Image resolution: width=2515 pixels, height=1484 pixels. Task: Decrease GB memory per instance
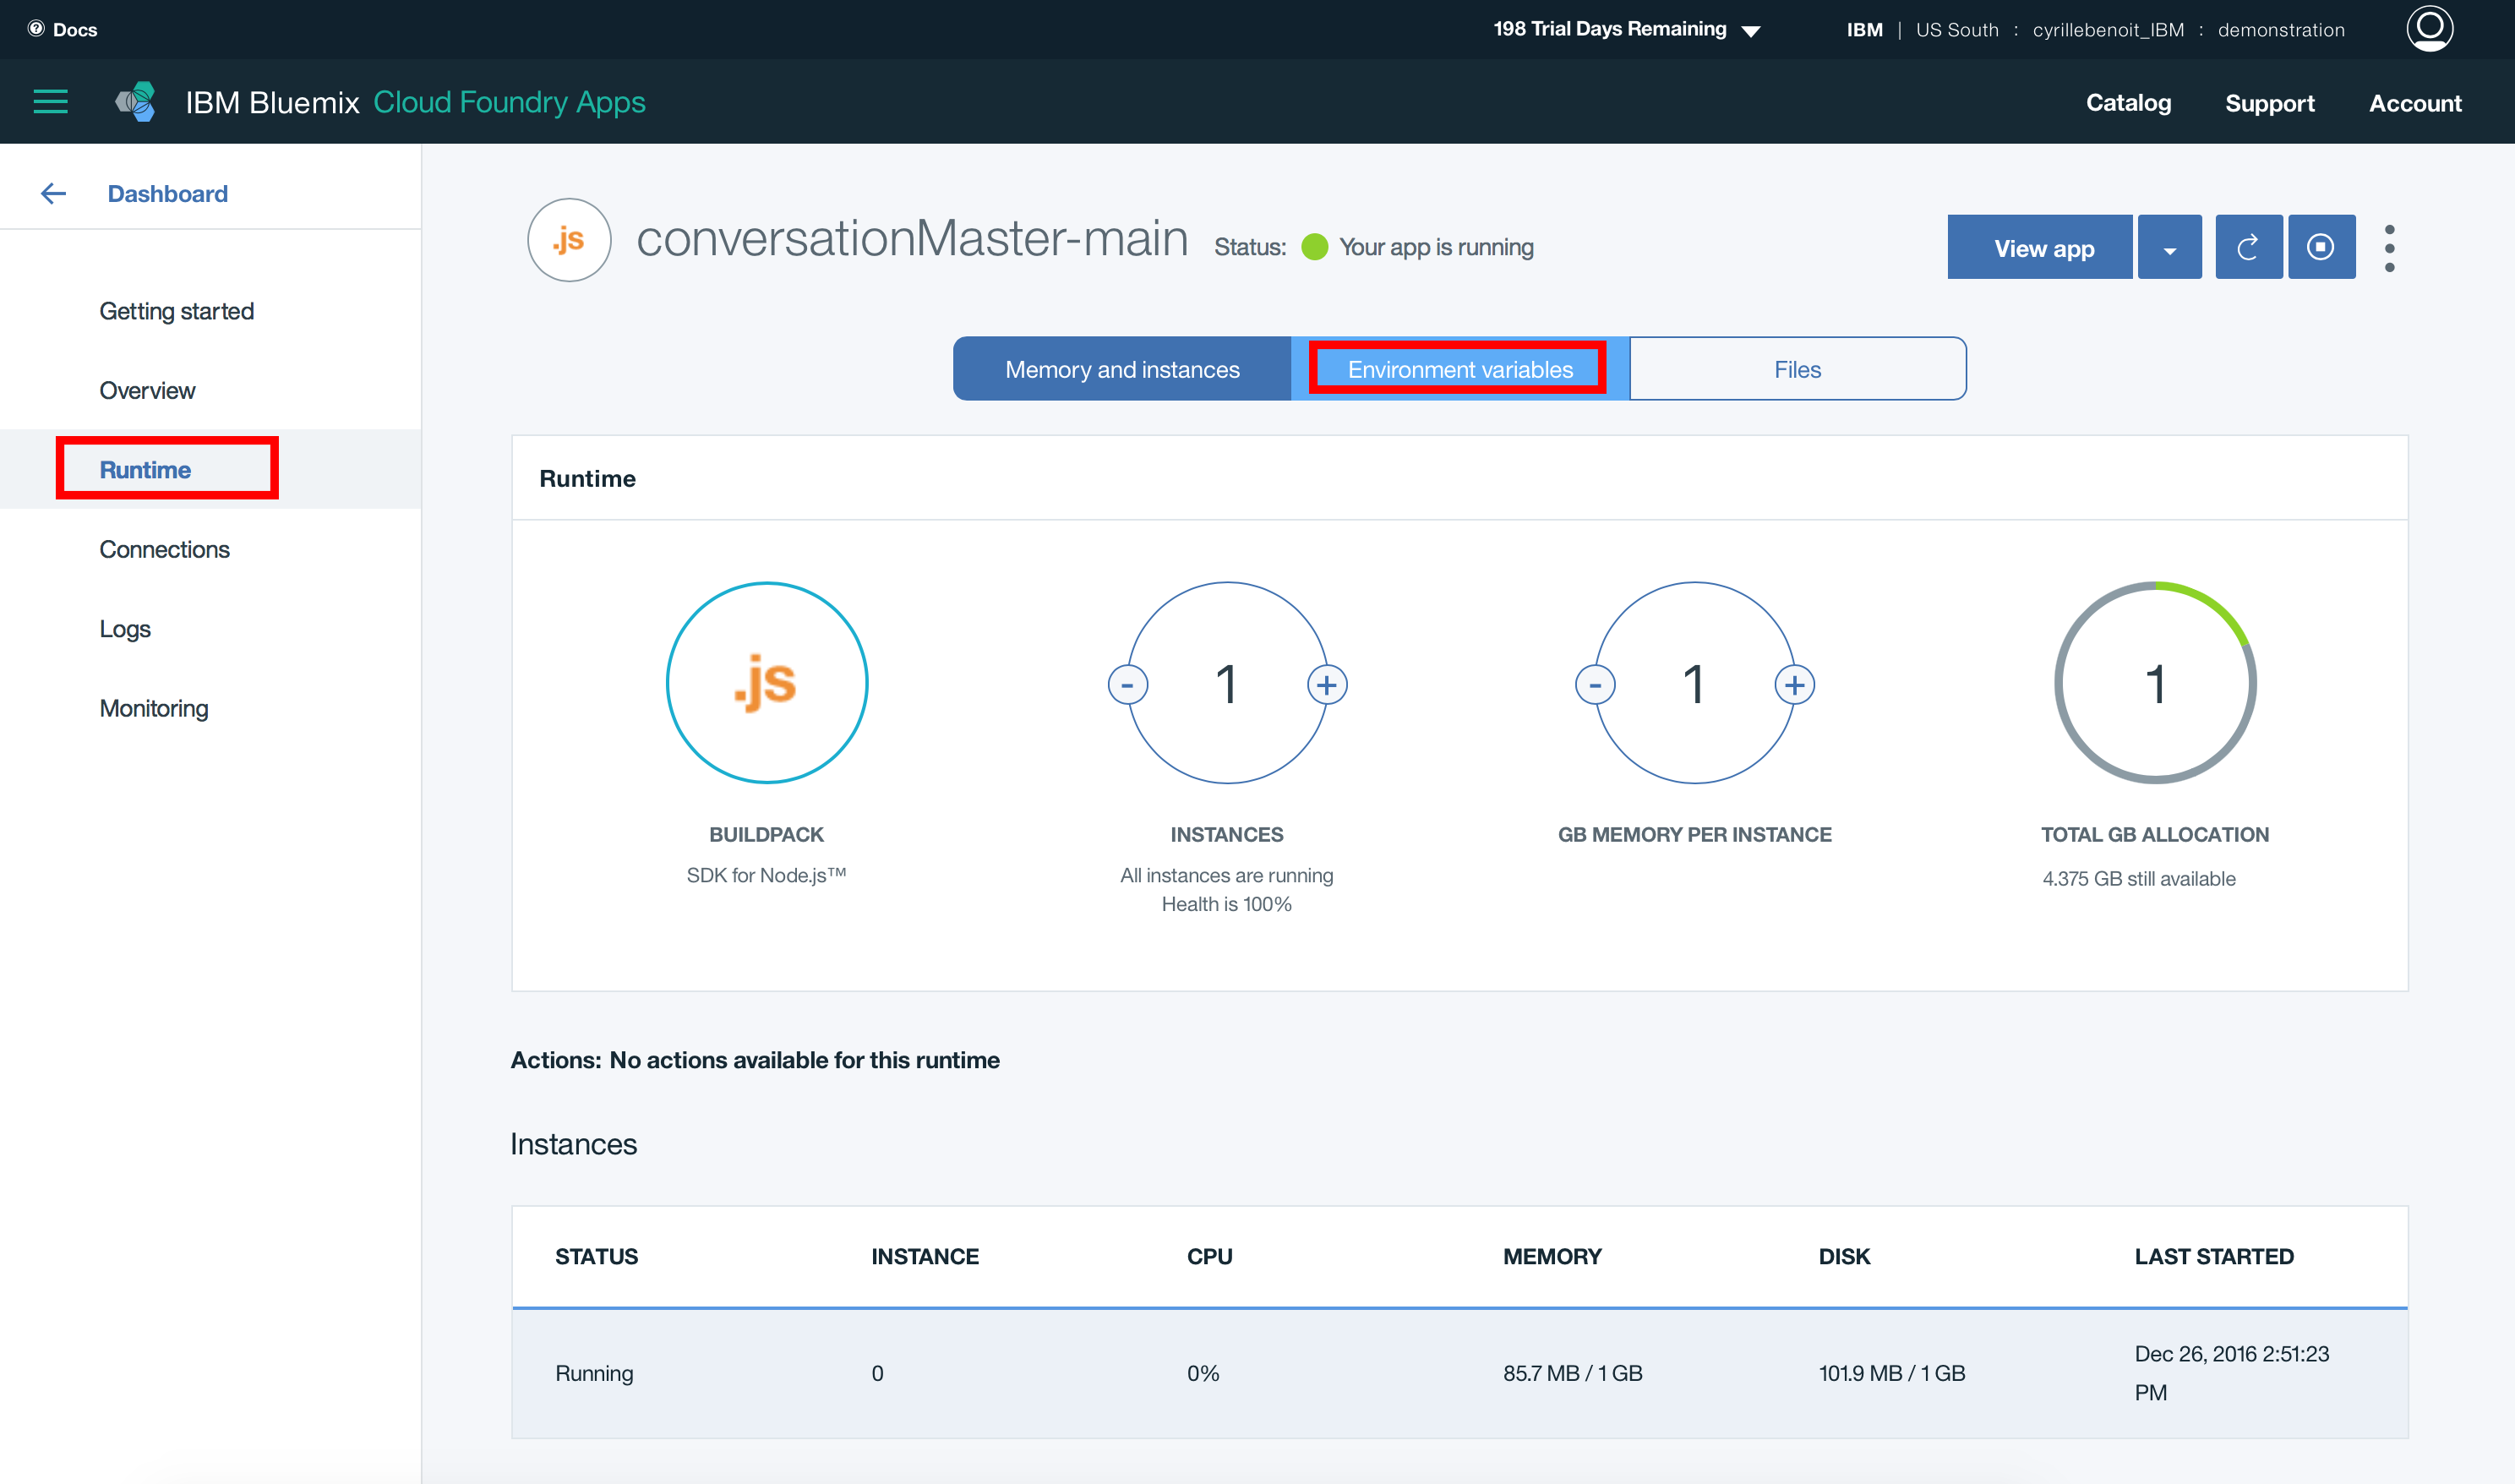(1595, 685)
